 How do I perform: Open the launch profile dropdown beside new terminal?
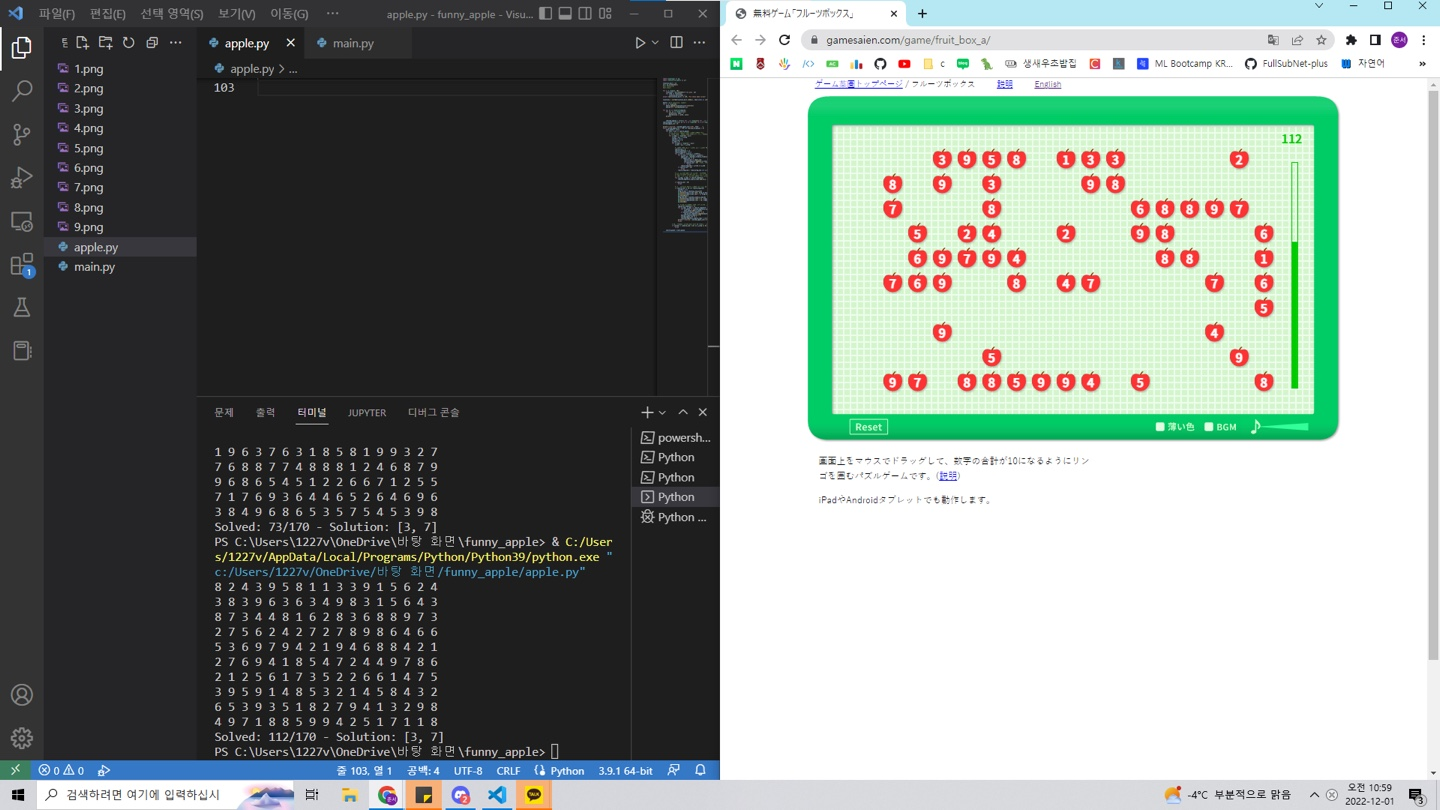click(x=662, y=412)
